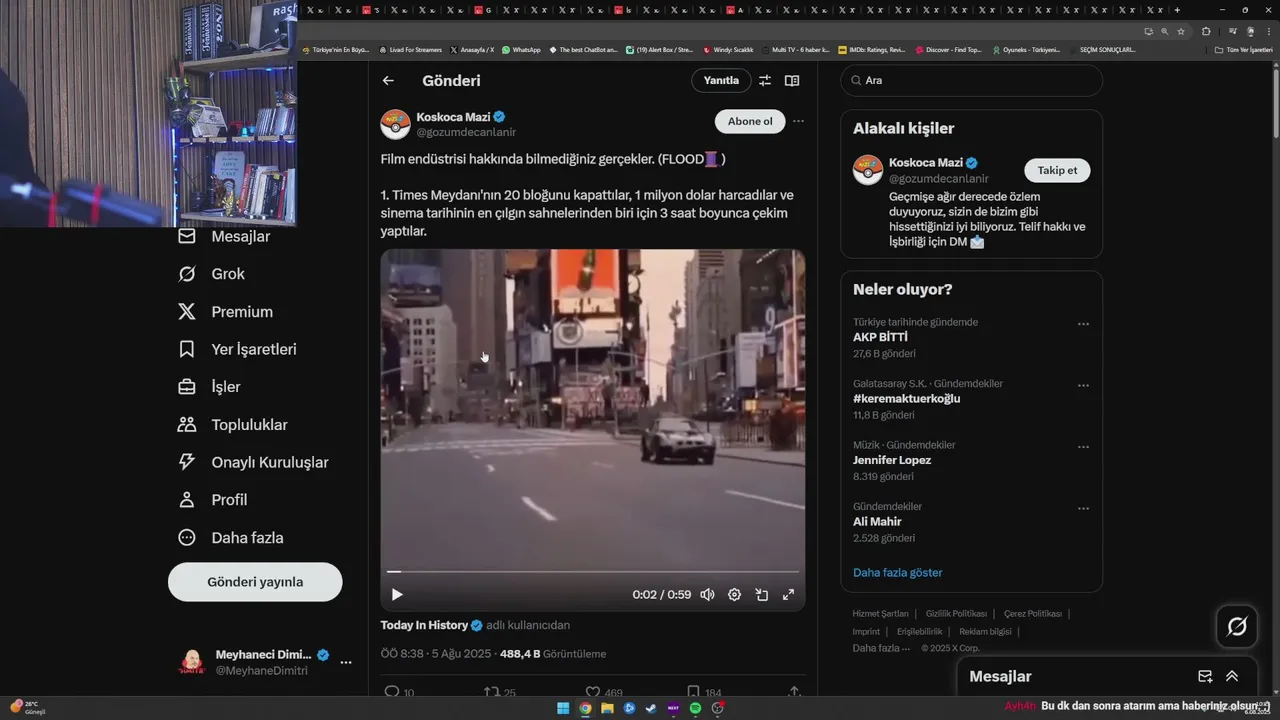1280x720 pixels.
Task: Click the Yanıtla button
Action: pos(721,81)
